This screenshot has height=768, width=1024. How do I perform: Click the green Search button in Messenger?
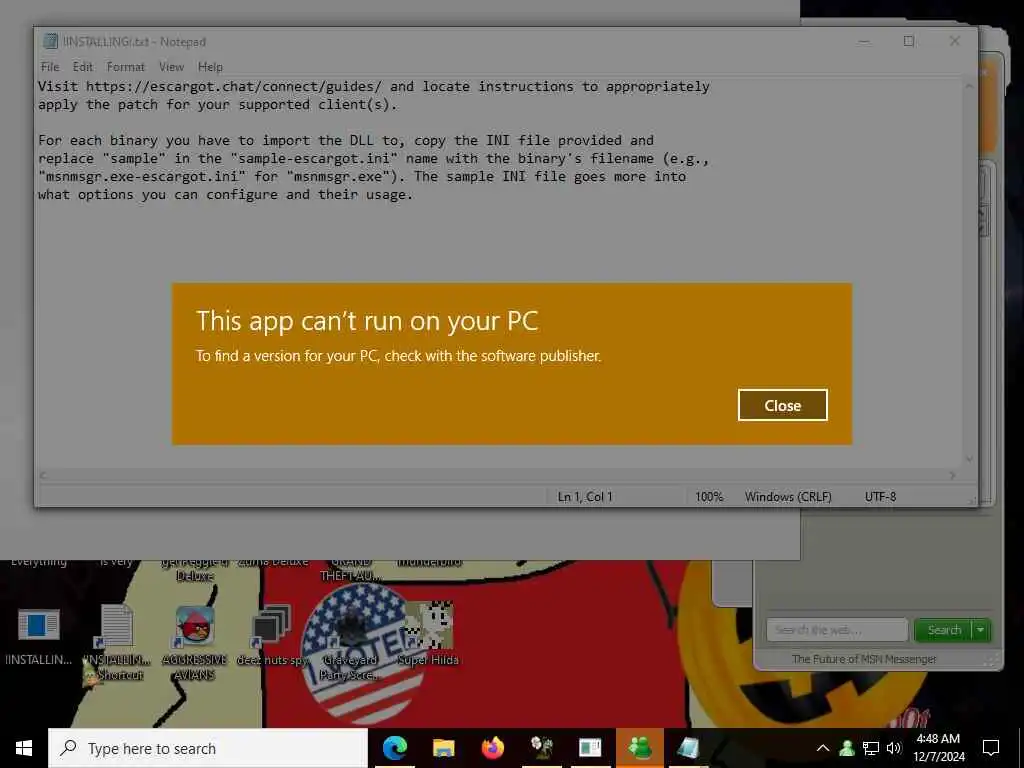944,630
